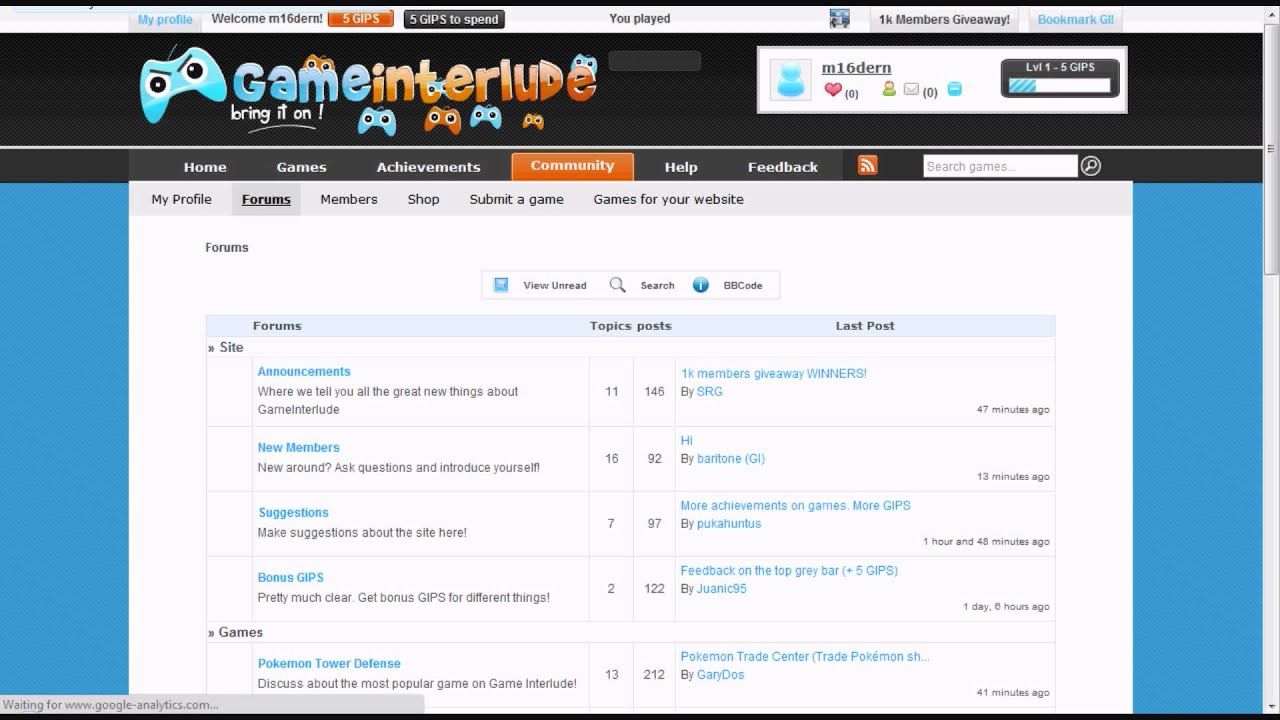
Task: Open the Announcements forum link
Action: tap(304, 372)
